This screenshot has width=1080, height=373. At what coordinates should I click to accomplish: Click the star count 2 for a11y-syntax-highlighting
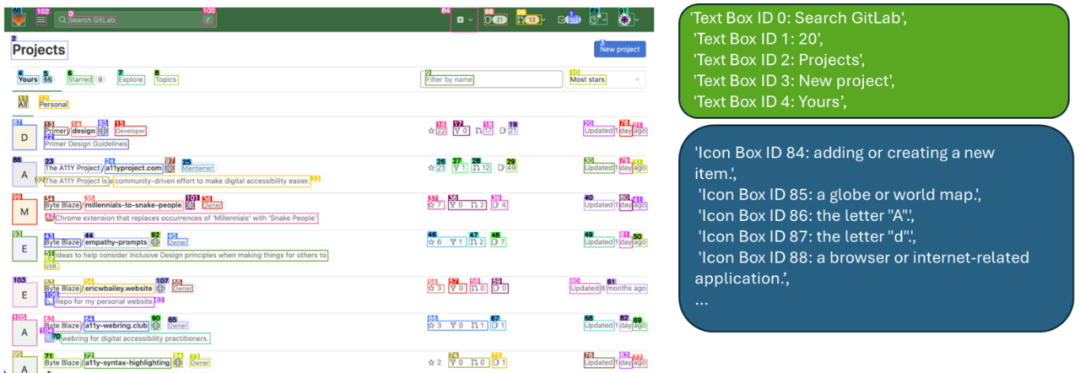(435, 363)
